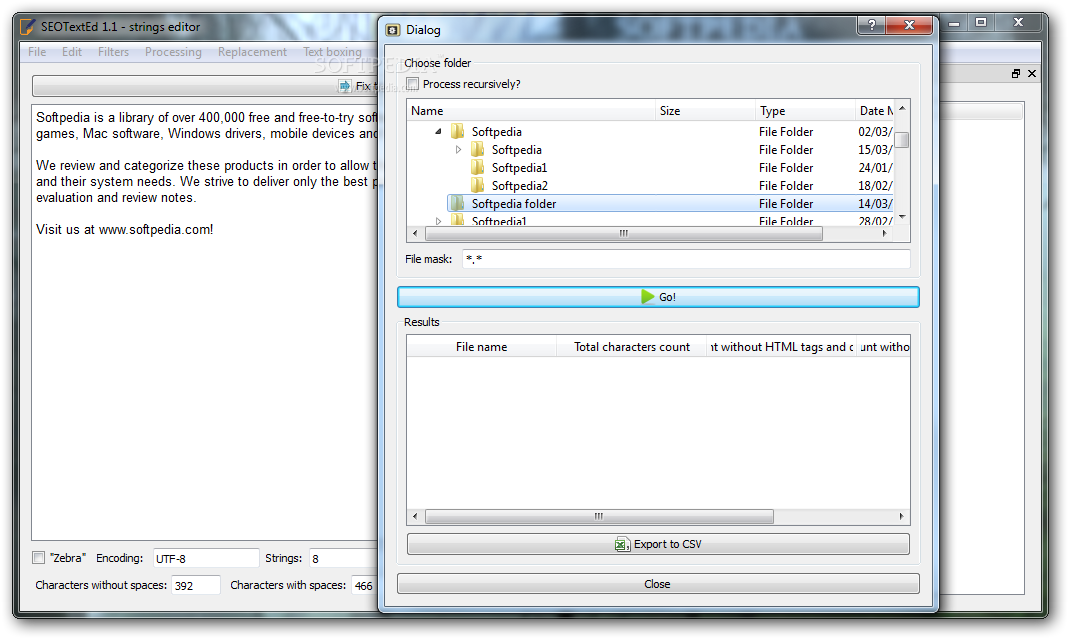Click folder tree scroll up arrow
Image resolution: width=1069 pixels, height=639 pixels.
click(902, 108)
